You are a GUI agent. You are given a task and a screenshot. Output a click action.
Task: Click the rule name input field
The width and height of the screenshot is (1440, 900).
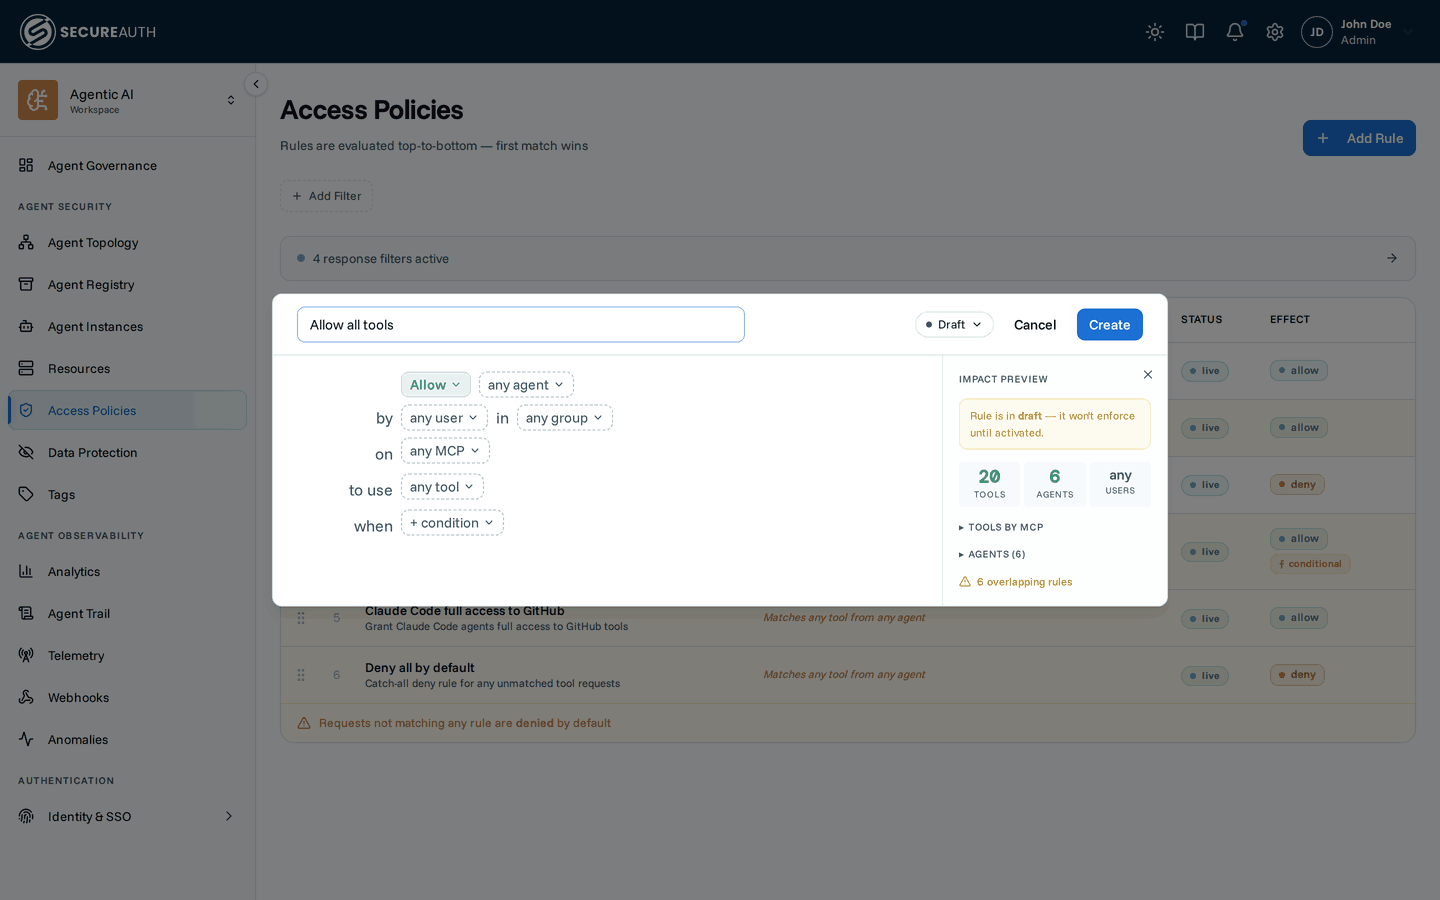[521, 325]
